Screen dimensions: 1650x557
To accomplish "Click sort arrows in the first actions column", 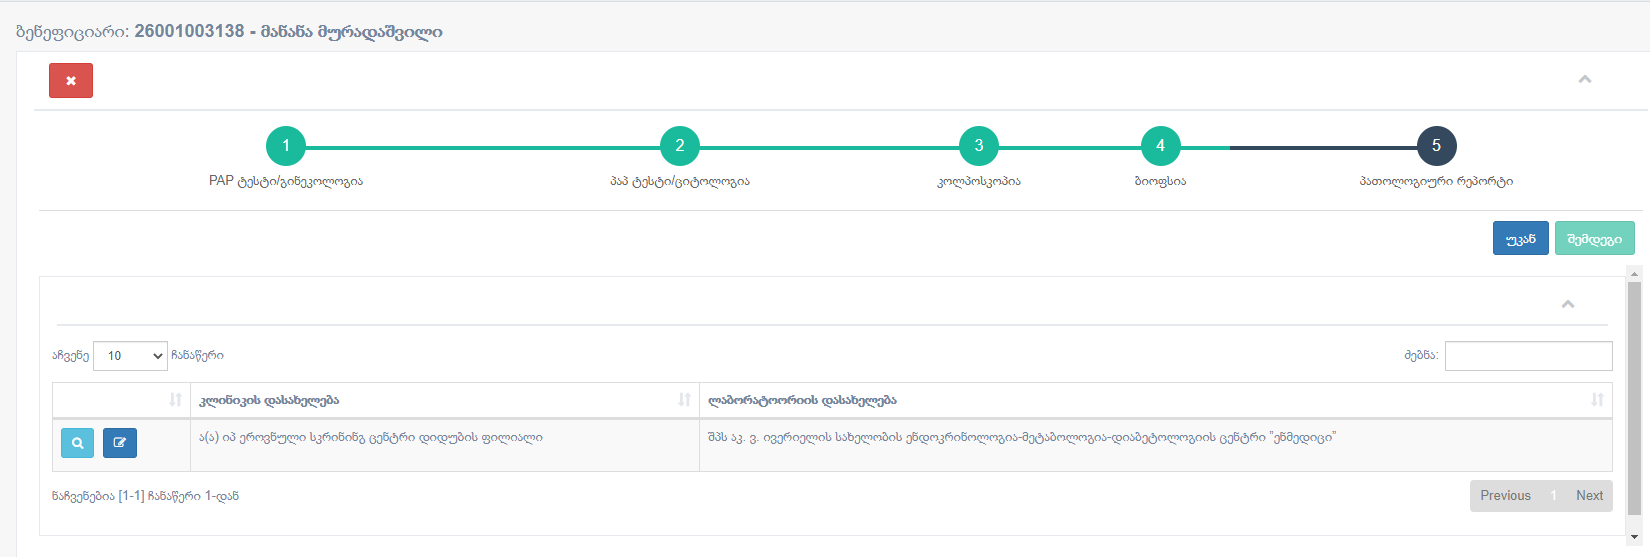I will [x=176, y=400].
